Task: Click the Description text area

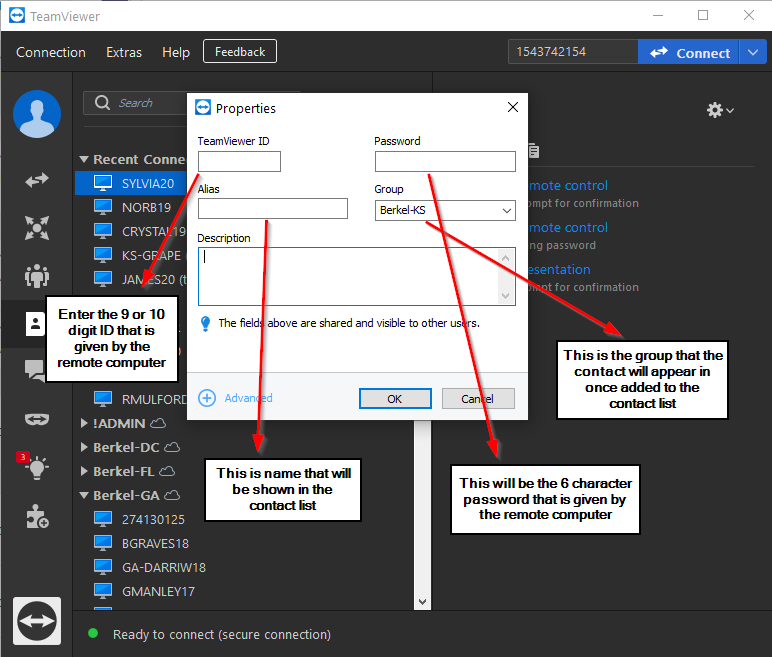Action: coord(356,276)
